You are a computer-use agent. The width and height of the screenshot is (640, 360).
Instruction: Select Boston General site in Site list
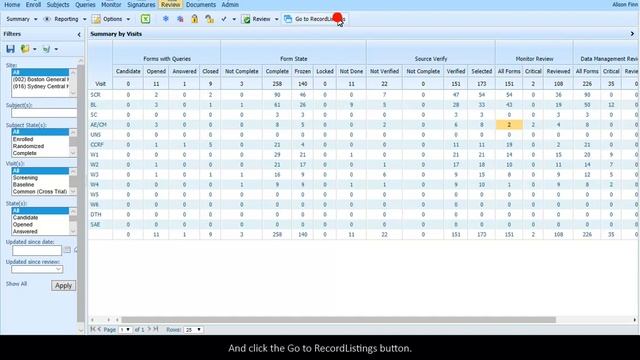[x=40, y=79]
